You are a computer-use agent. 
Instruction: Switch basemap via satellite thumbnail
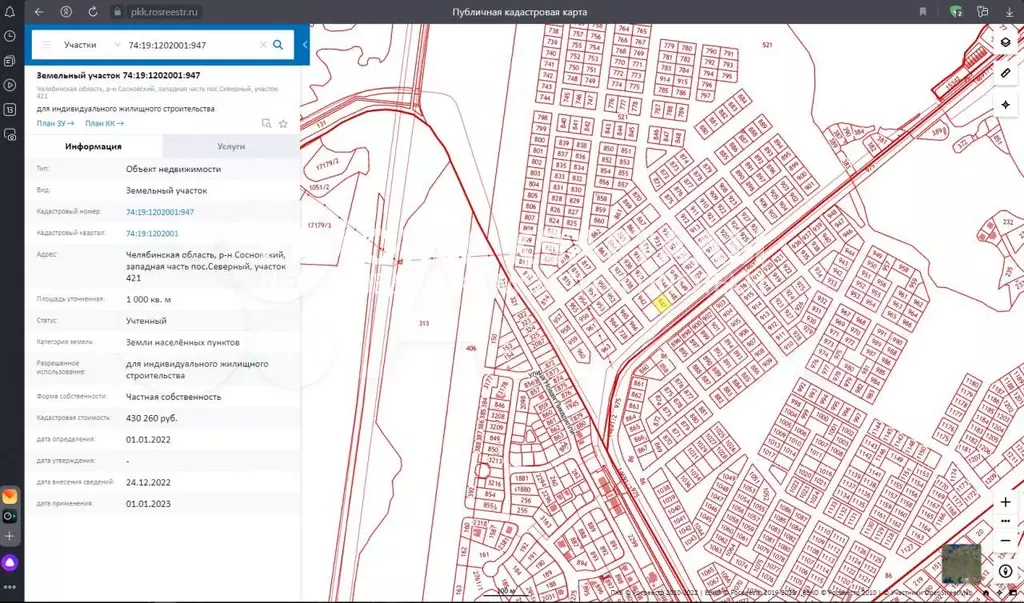(961, 562)
